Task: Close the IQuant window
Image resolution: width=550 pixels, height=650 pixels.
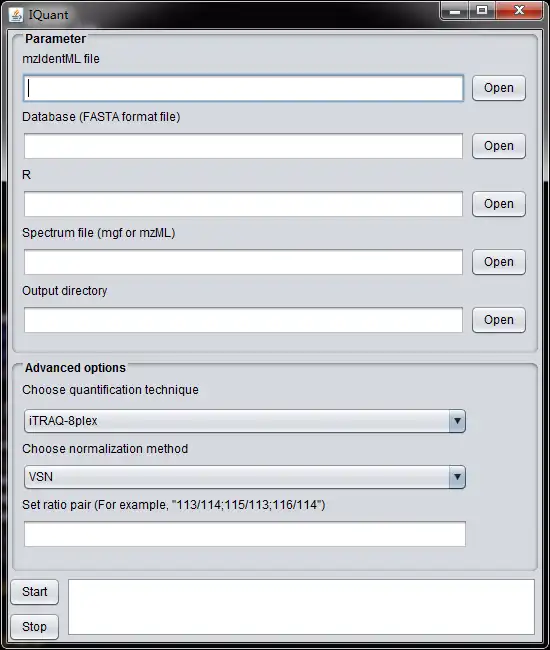Action: (x=519, y=11)
